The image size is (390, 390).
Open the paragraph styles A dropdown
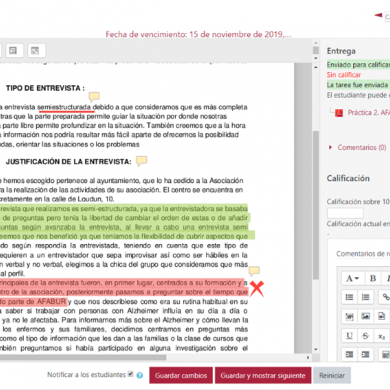coord(352,278)
